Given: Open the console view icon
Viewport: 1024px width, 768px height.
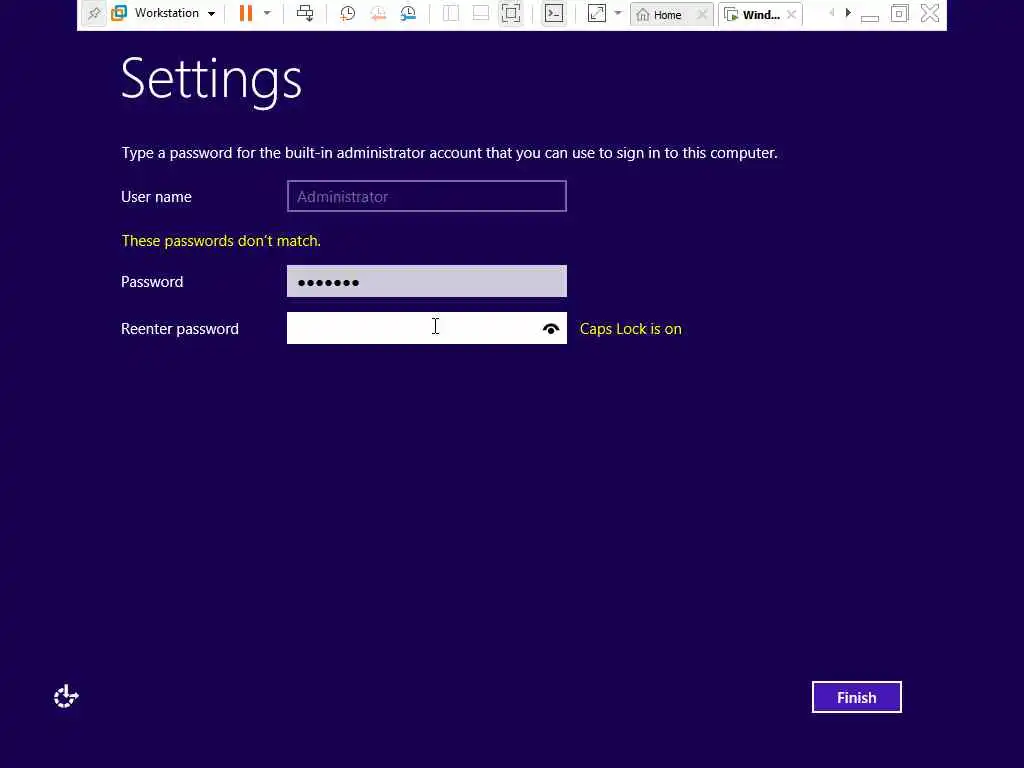Looking at the screenshot, I should click(x=554, y=13).
